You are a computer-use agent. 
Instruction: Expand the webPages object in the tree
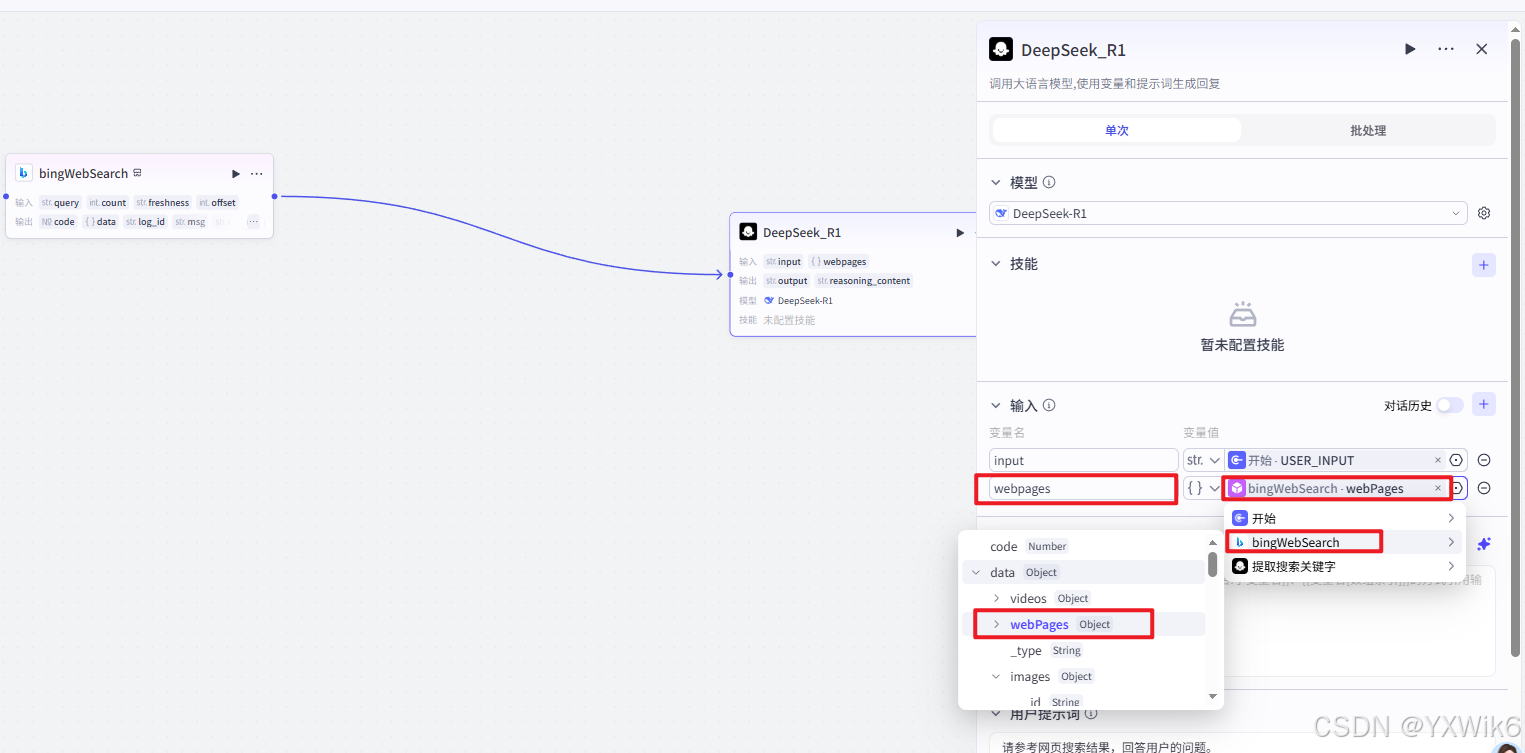[996, 624]
